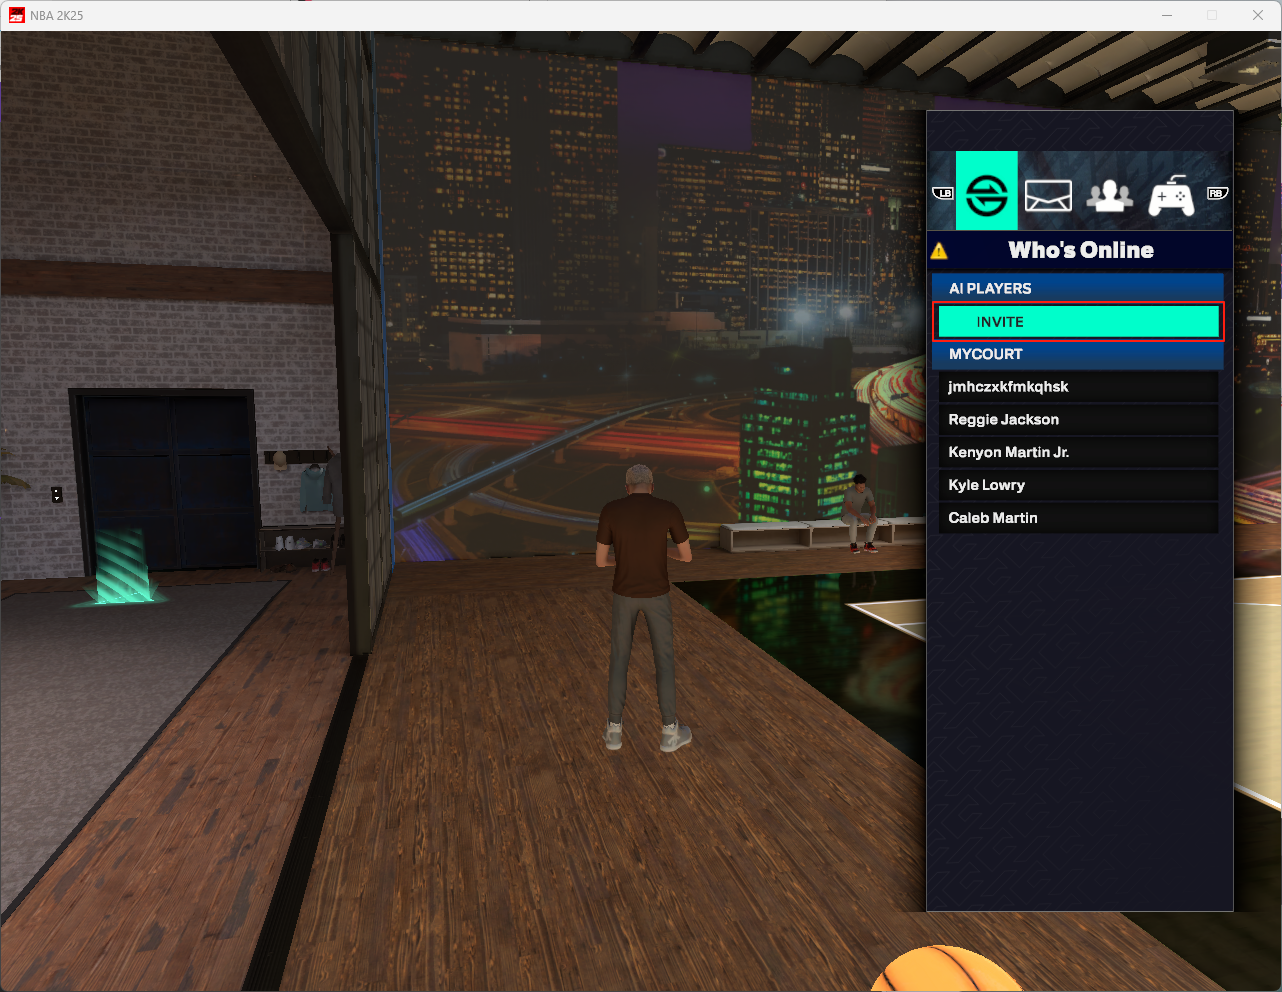
Task: Minimize the NBA 2K25 window
Action: point(1167,15)
